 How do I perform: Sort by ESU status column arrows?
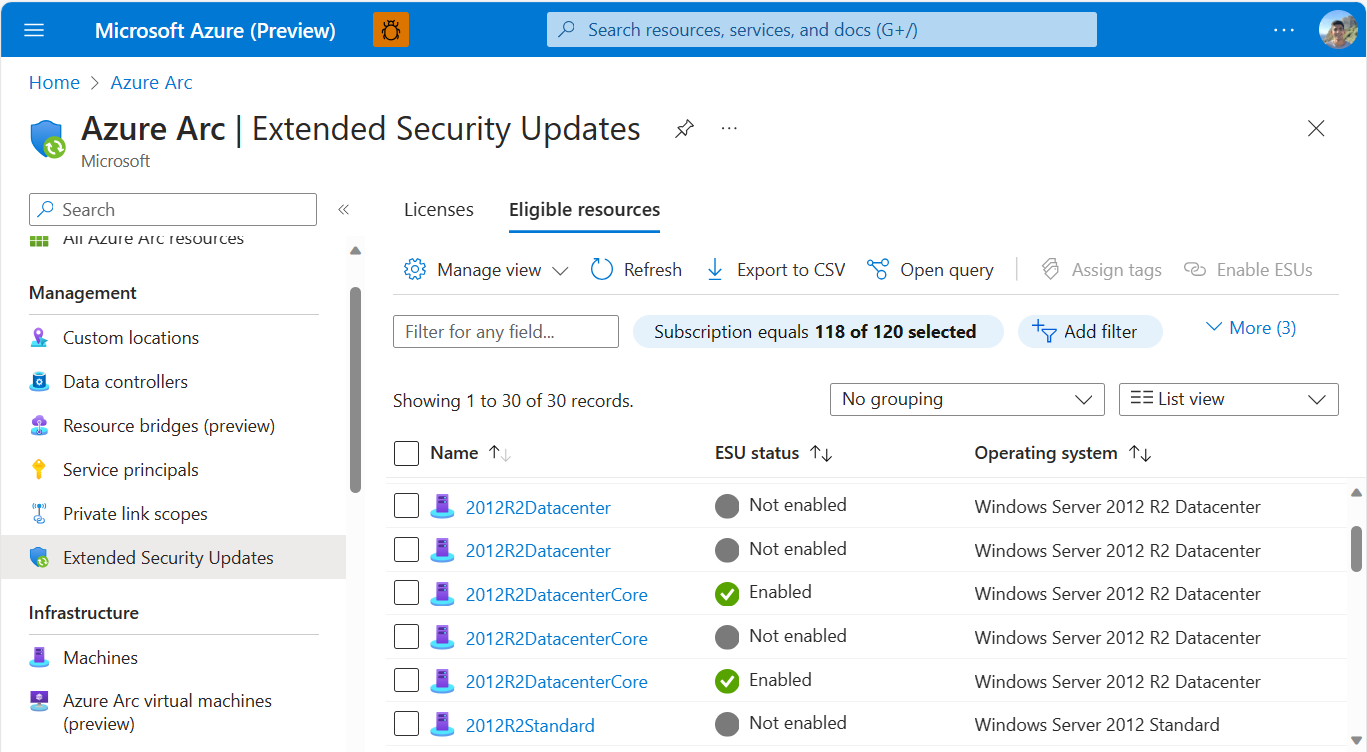point(821,454)
